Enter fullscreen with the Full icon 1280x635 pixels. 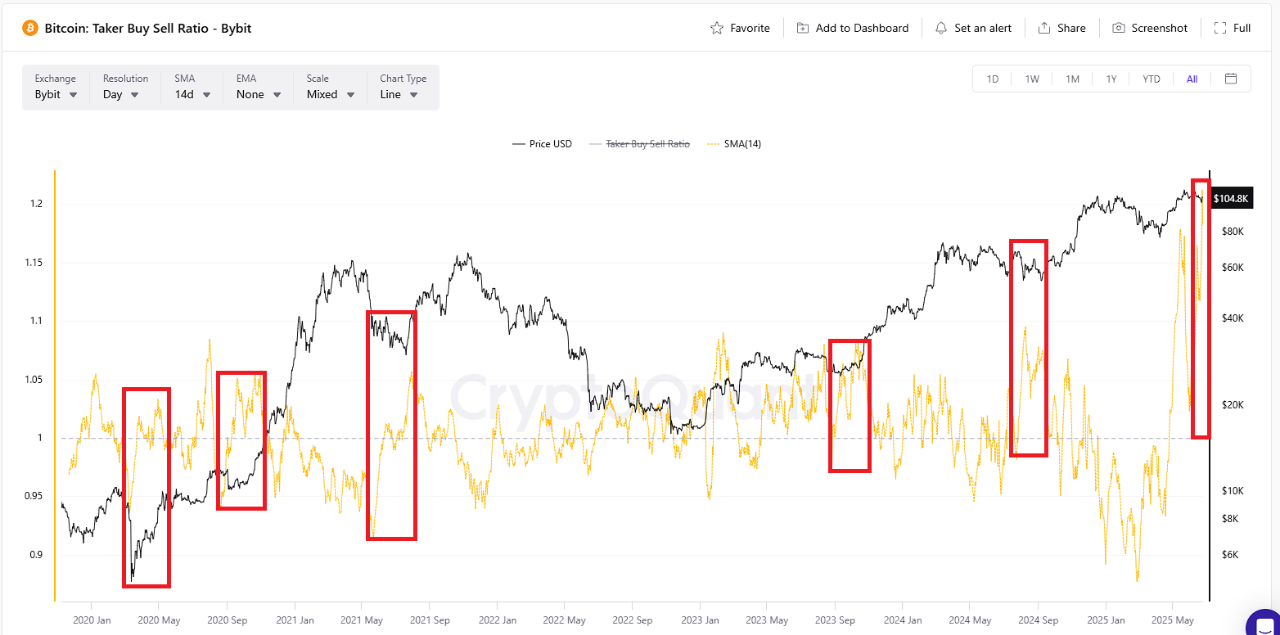click(x=1218, y=27)
